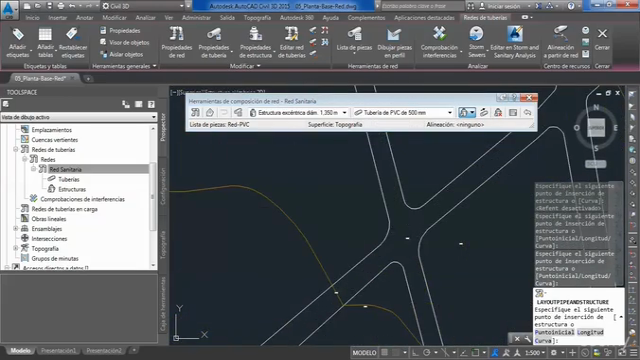640x360 pixels.
Task: Click Aislar objetos button
Action: pos(122,54)
